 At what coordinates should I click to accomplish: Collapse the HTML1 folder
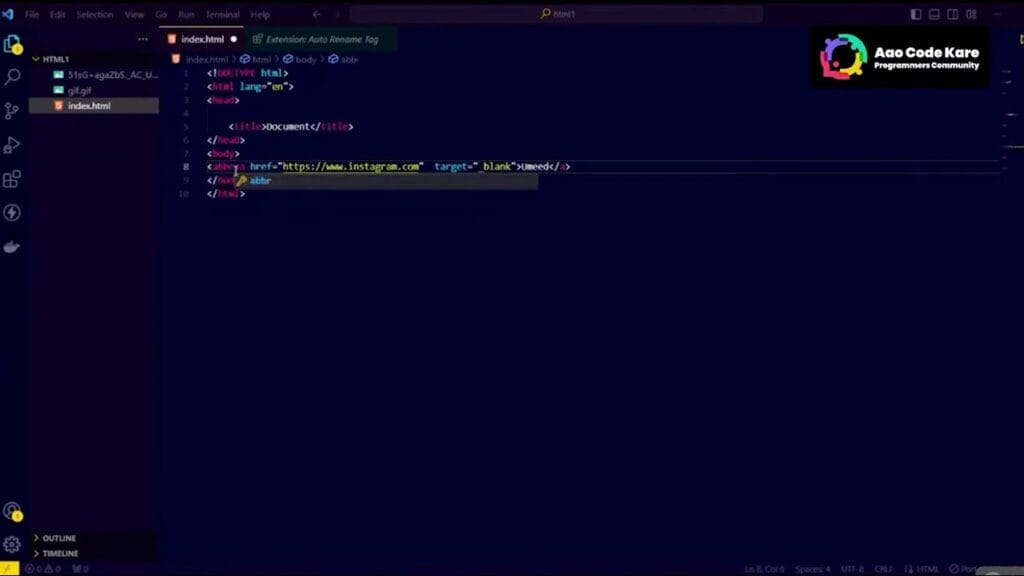click(x=55, y=59)
